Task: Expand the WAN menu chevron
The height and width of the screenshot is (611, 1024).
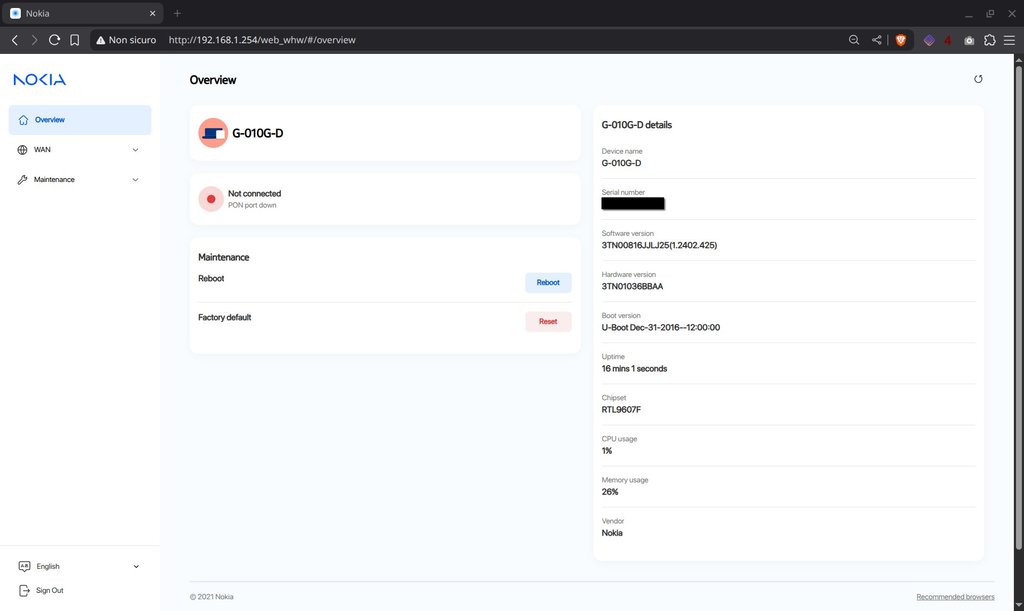Action: tap(135, 150)
